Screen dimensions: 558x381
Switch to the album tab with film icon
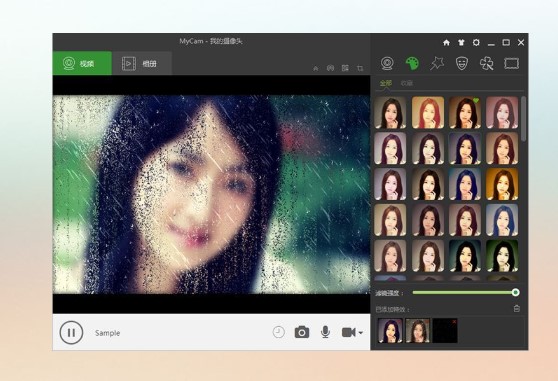(142, 64)
